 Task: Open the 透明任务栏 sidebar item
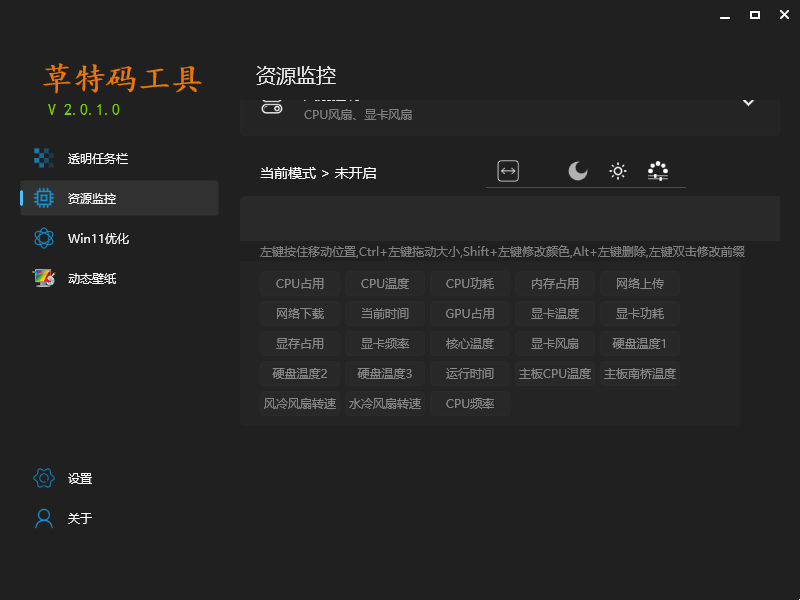[98, 158]
